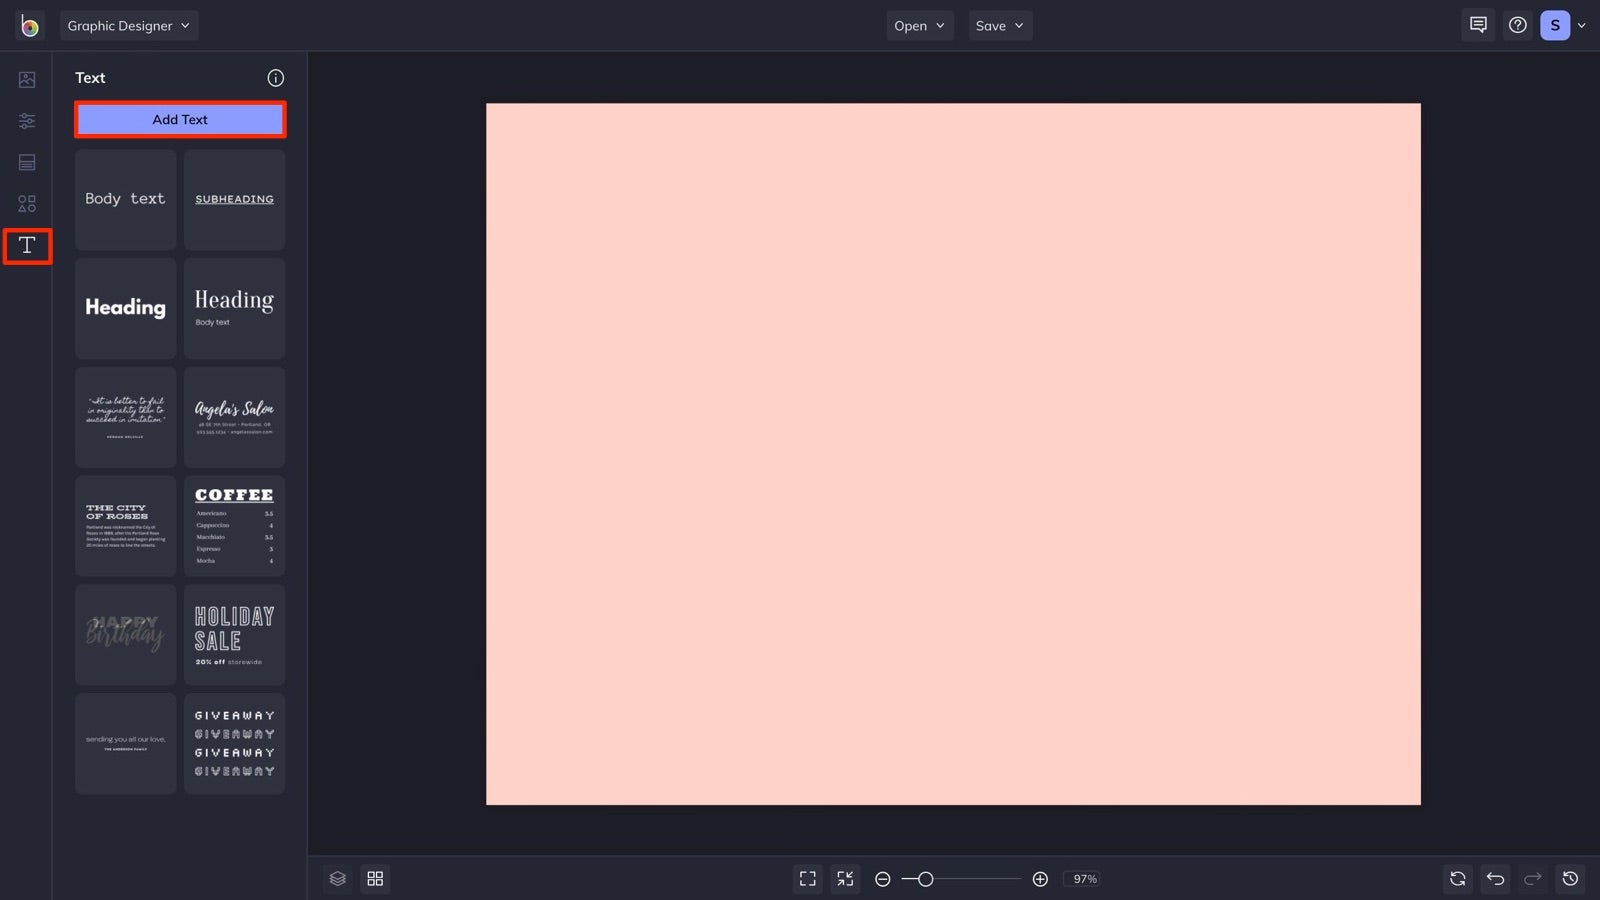Open the edit history panel

1568,878
